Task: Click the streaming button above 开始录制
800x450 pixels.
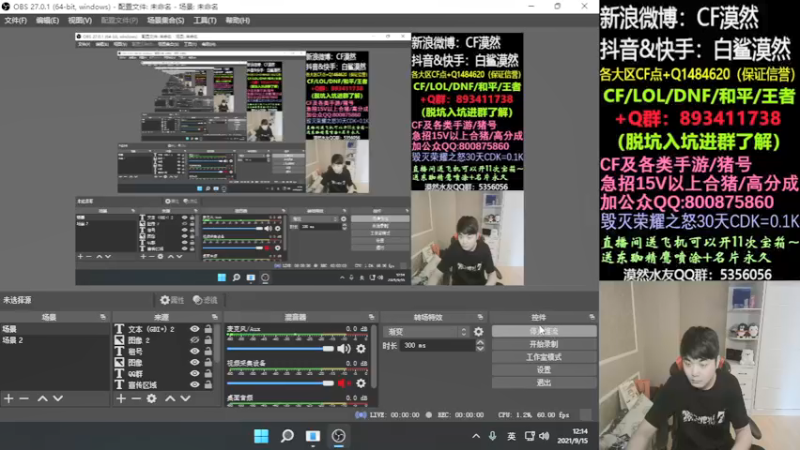Action: [x=544, y=332]
